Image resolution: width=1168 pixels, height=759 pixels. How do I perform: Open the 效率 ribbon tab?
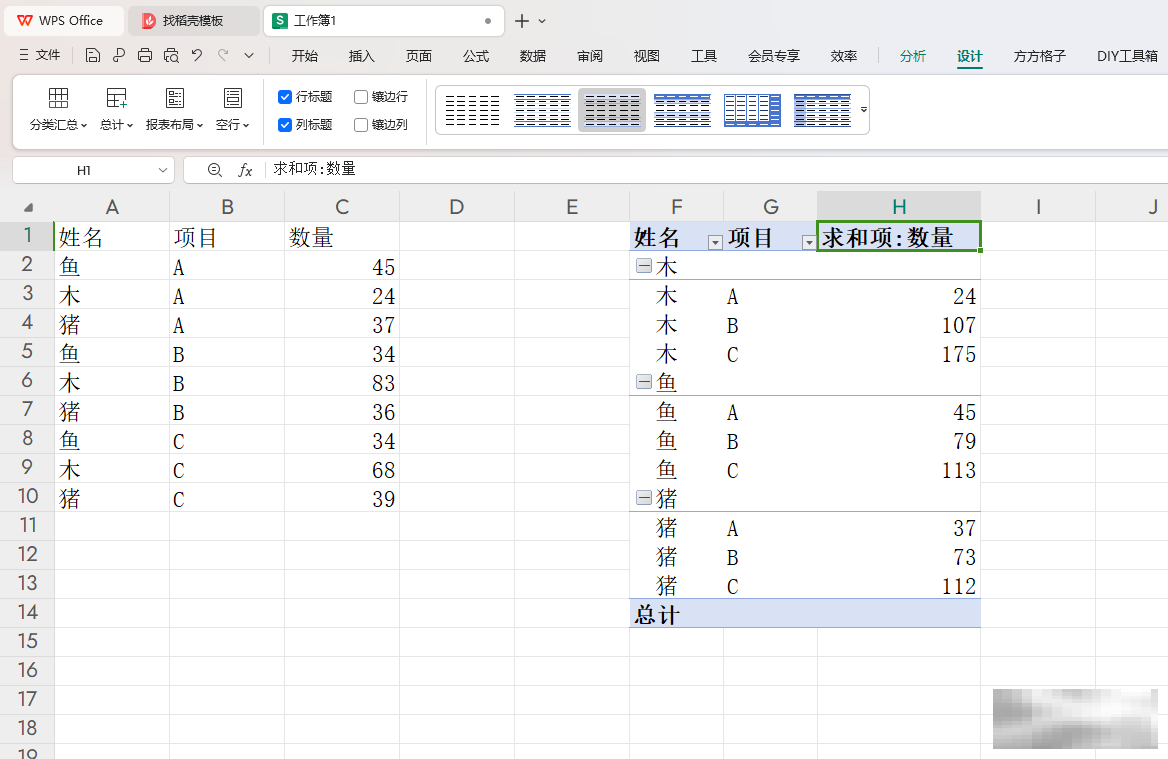point(844,56)
